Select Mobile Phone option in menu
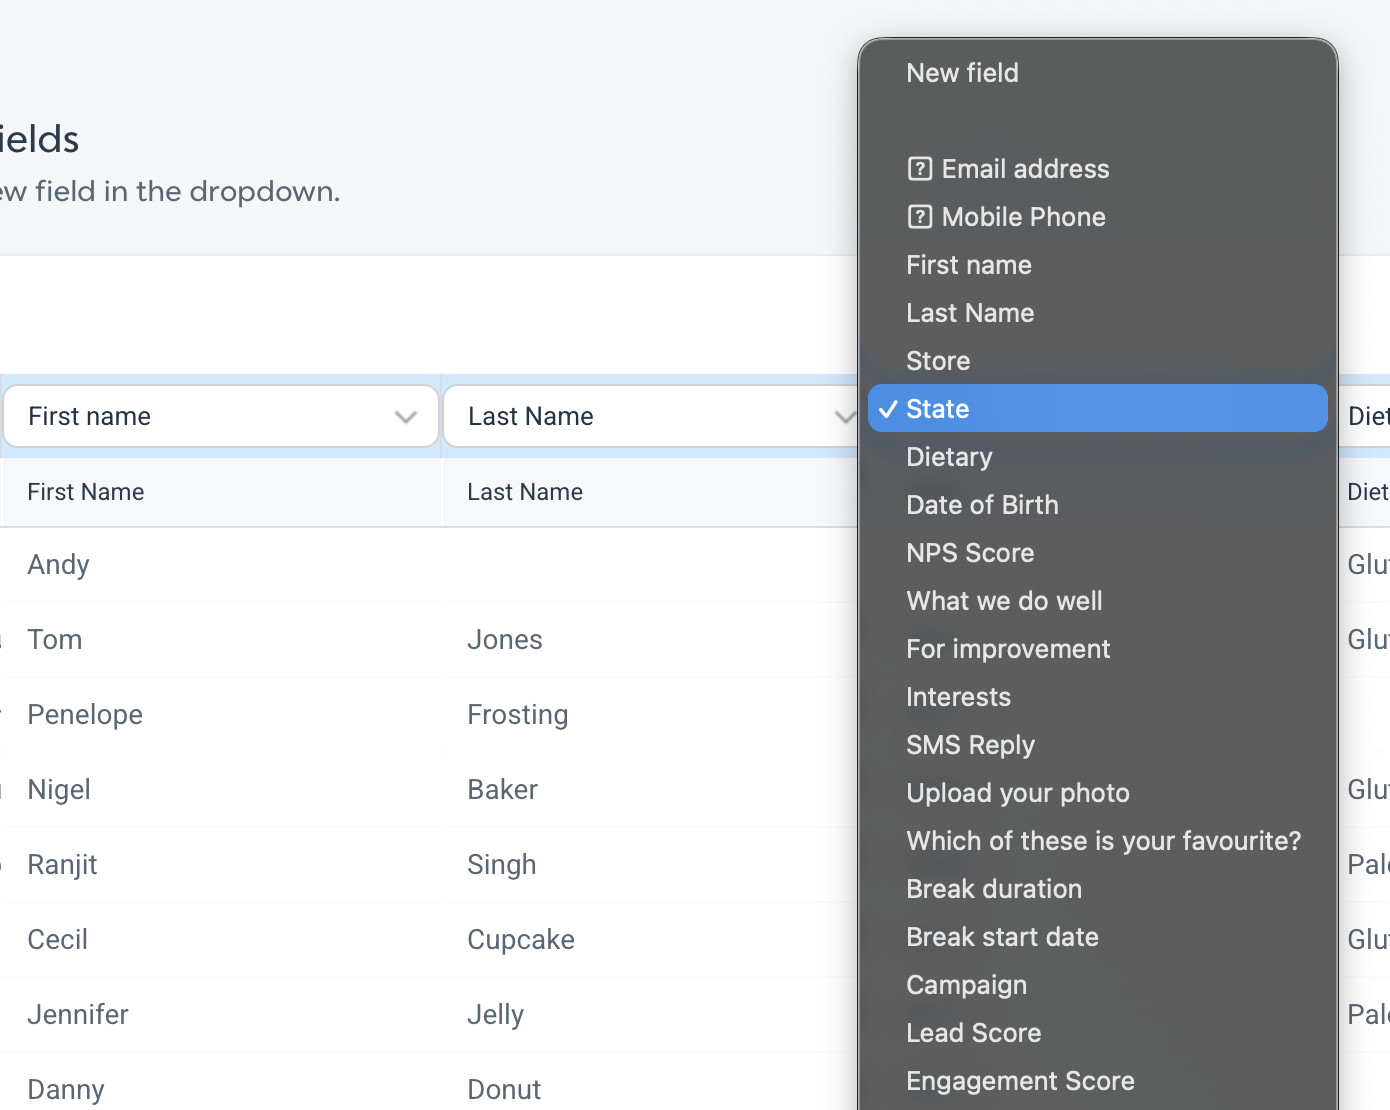The height and width of the screenshot is (1110, 1390). point(1097,217)
